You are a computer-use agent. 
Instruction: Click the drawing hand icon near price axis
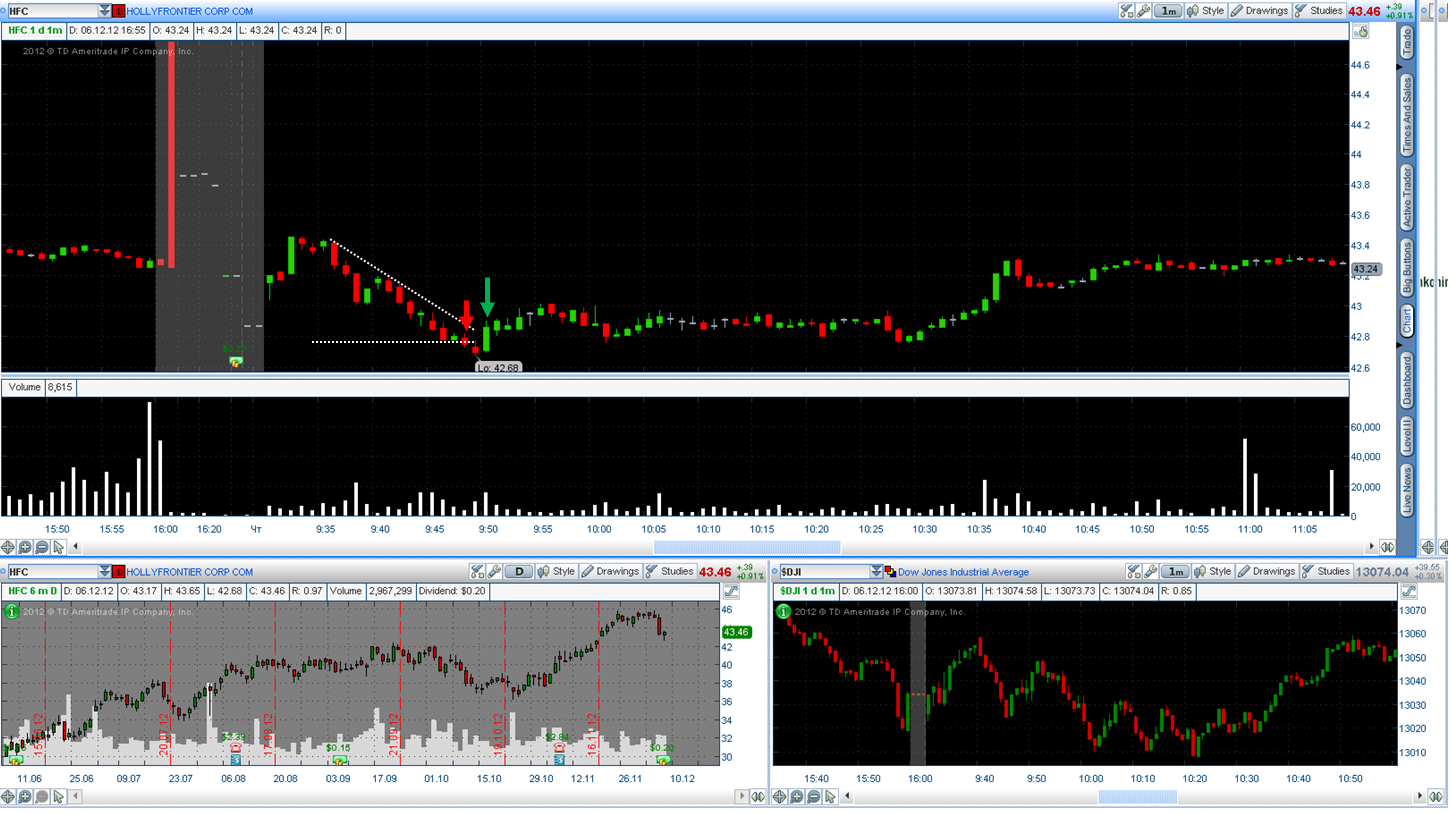tap(1361, 32)
